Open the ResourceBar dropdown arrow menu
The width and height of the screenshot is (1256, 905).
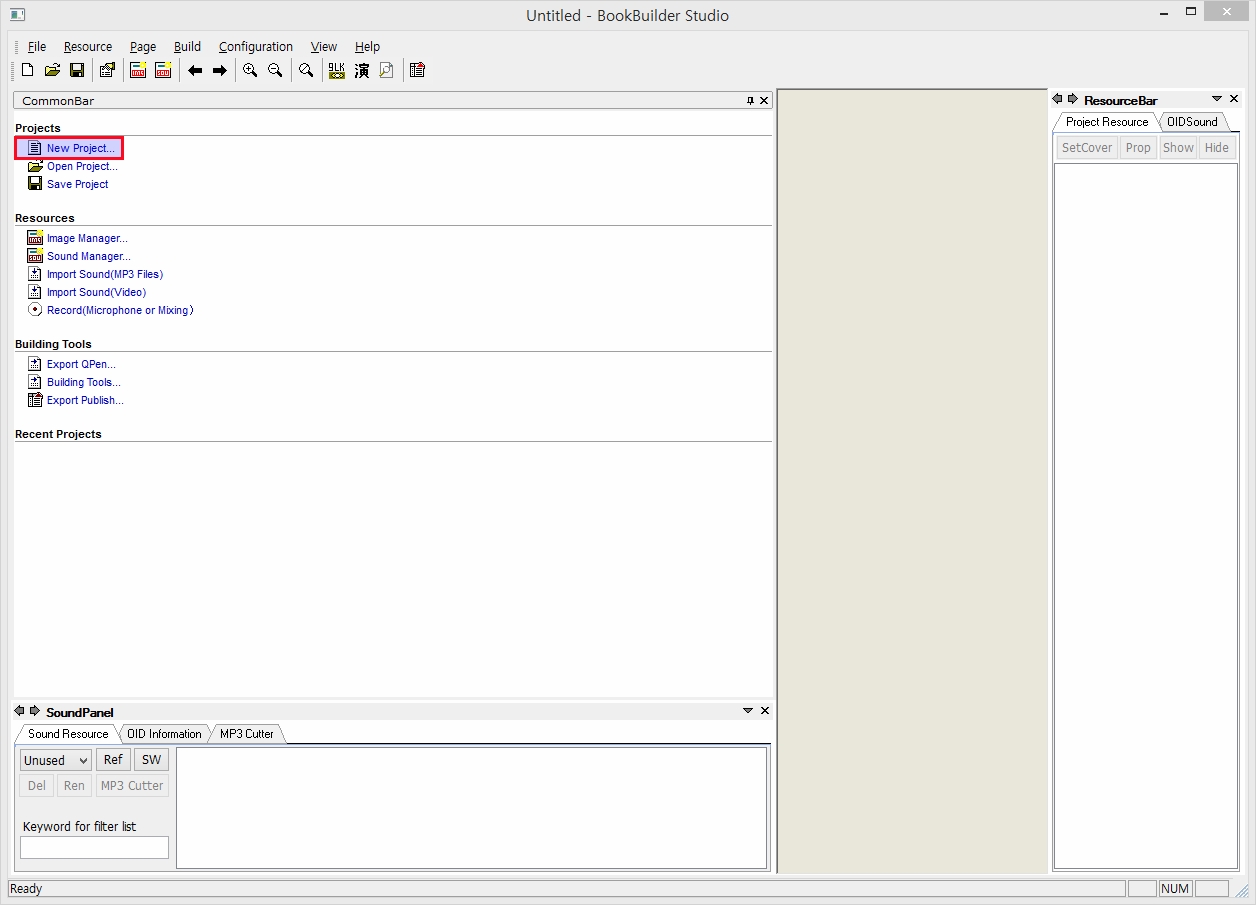[1217, 99]
